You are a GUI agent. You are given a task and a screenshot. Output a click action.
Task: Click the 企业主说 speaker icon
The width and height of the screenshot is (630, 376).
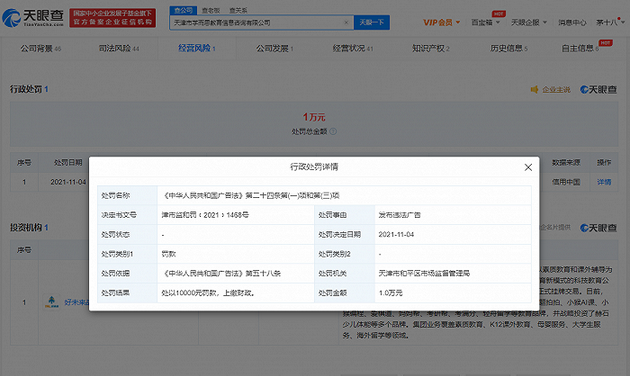[x=534, y=90]
